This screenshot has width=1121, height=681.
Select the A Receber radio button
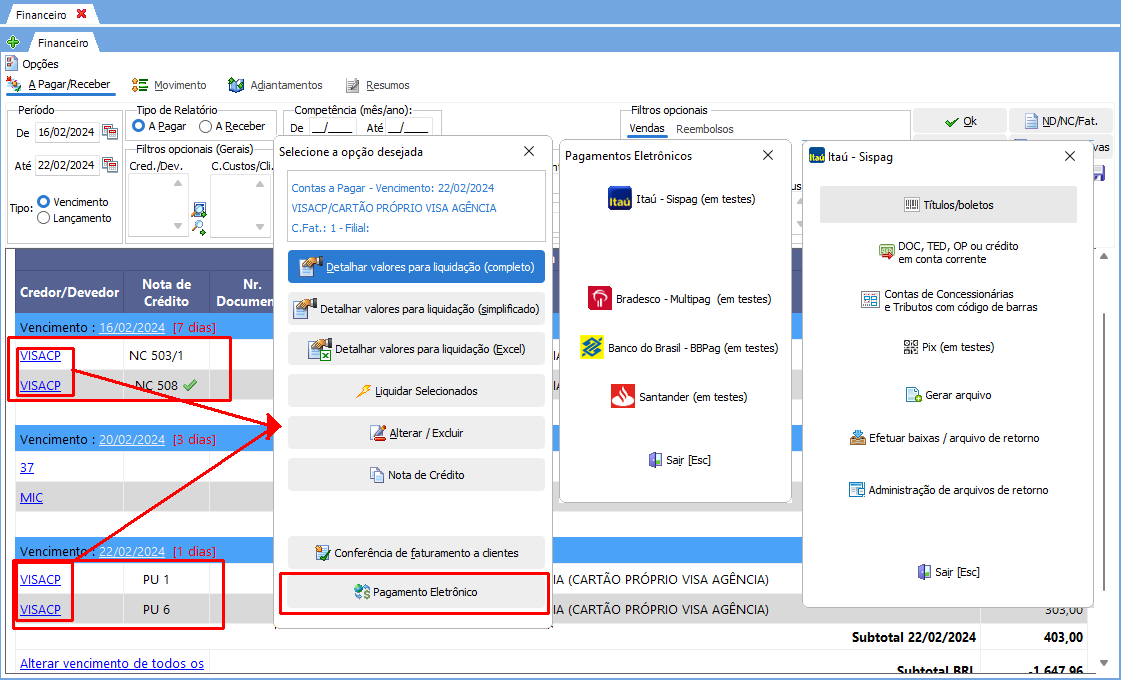click(x=205, y=126)
